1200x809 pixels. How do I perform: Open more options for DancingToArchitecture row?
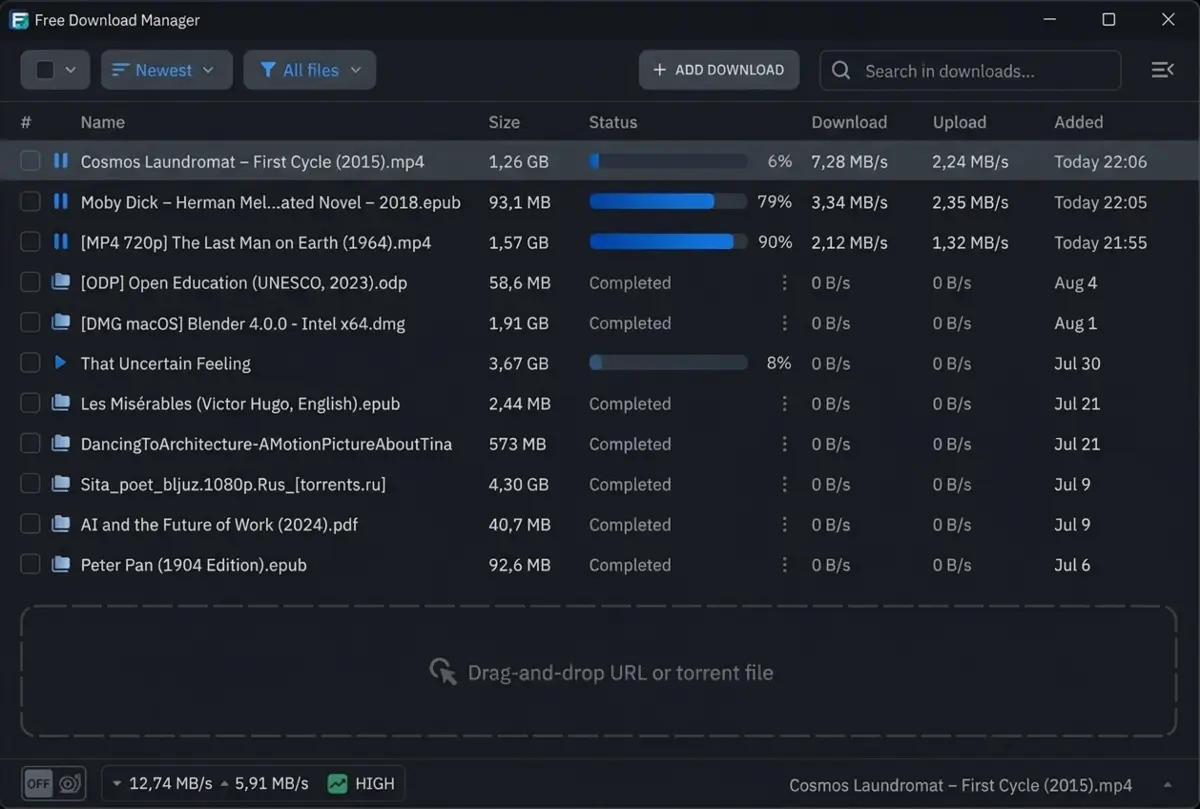[785, 444]
